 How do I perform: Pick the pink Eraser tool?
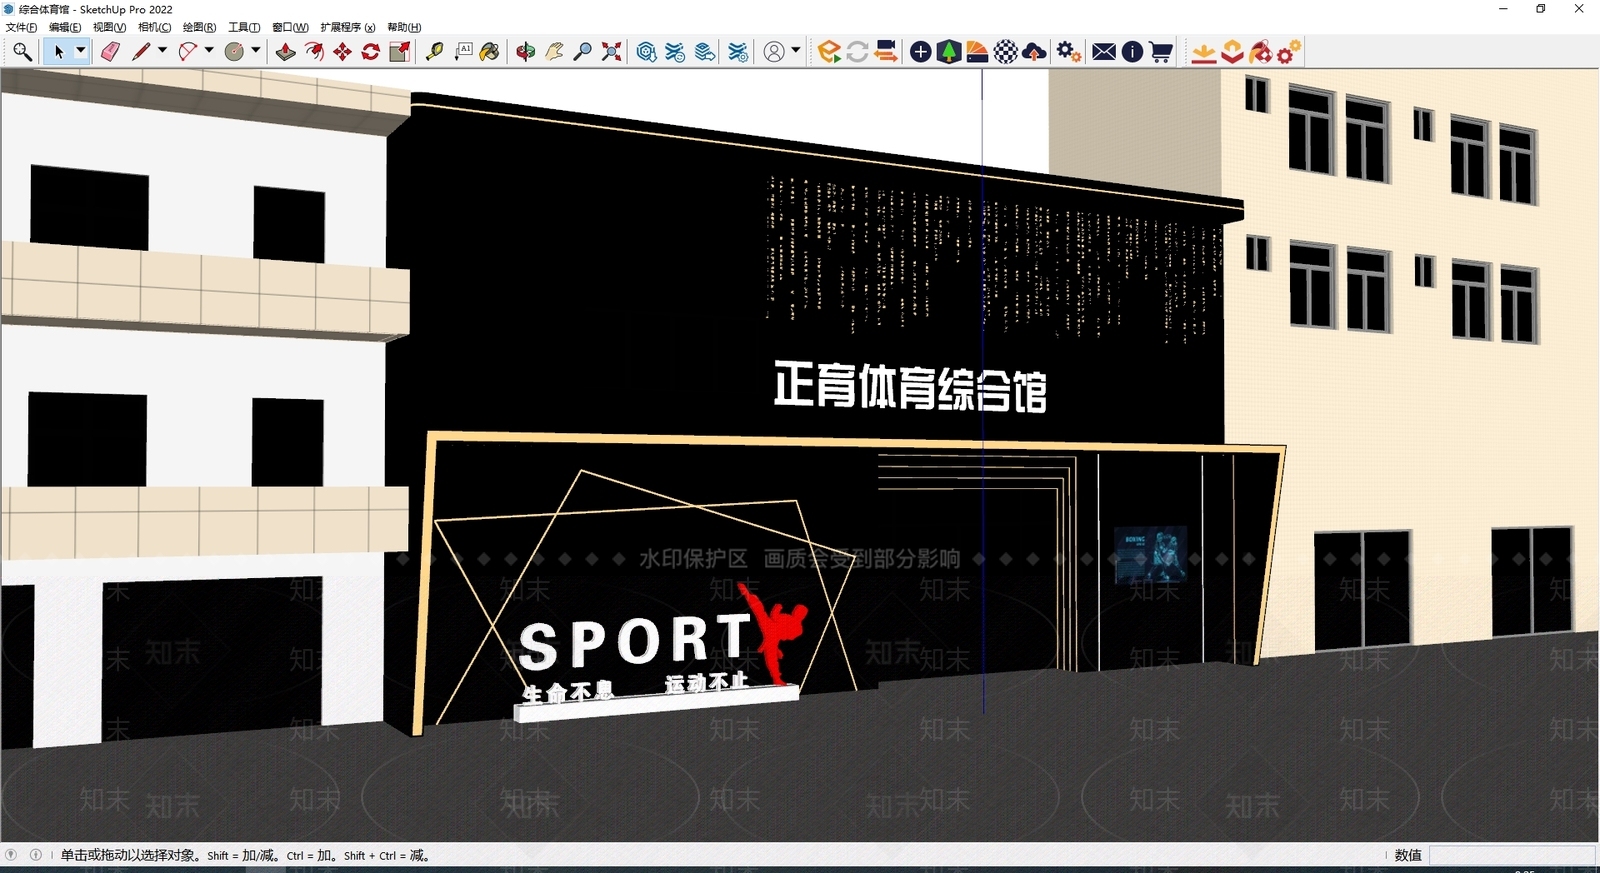click(110, 51)
